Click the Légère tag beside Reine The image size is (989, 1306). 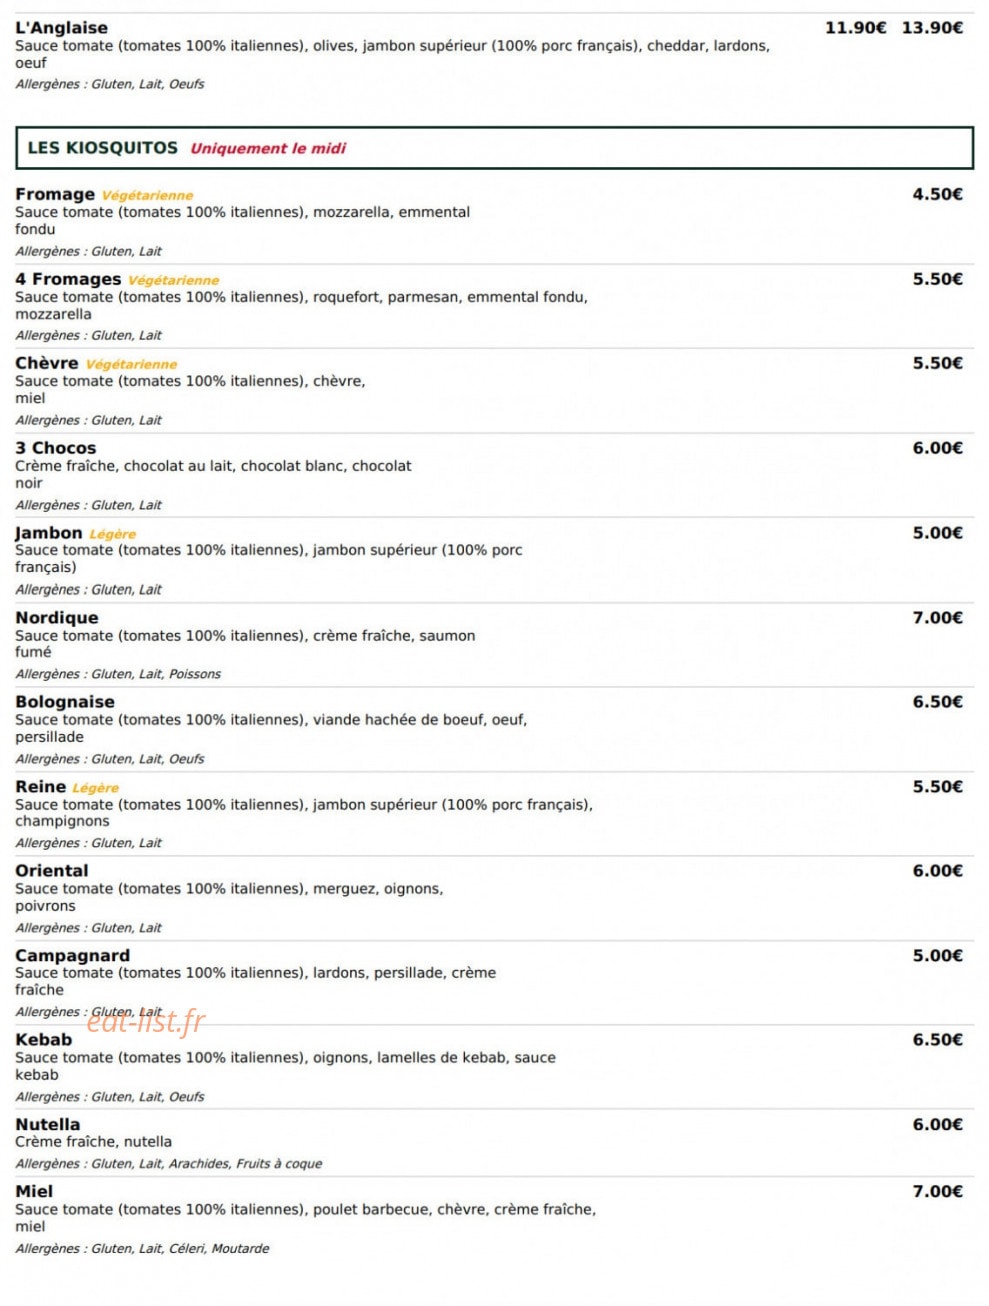(x=96, y=789)
